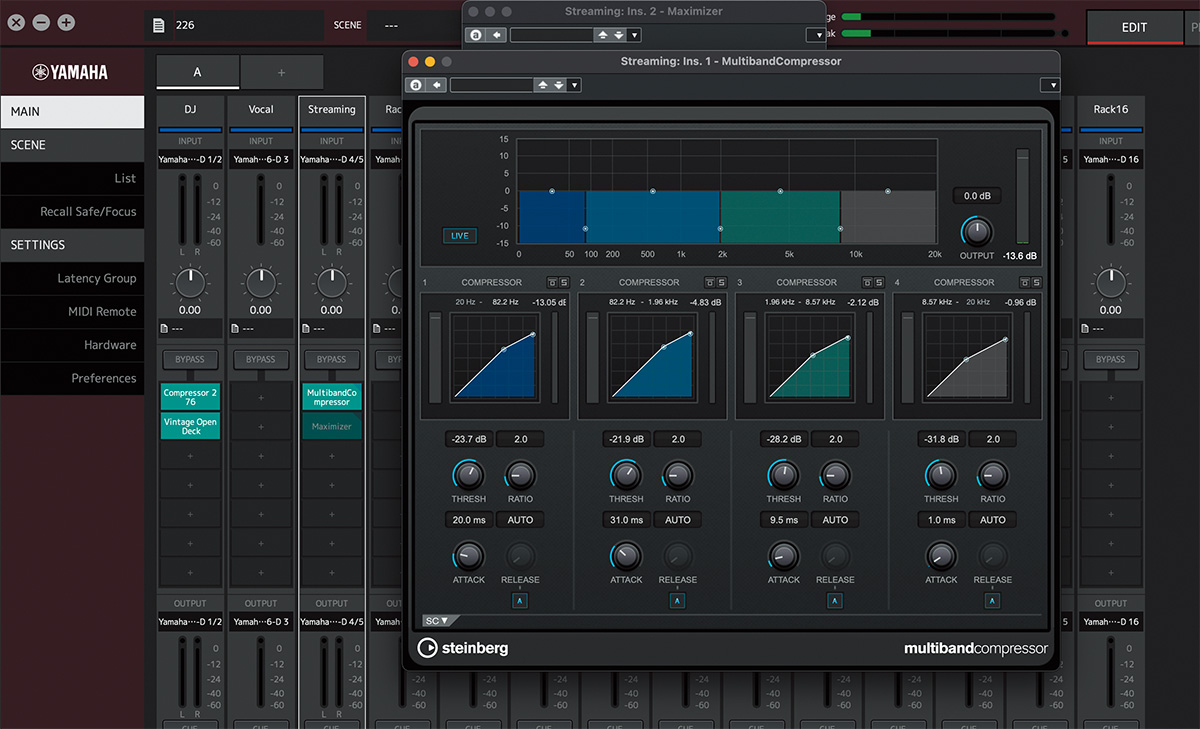Toggle auto release button under band 1
The image size is (1200, 729).
coord(520,601)
